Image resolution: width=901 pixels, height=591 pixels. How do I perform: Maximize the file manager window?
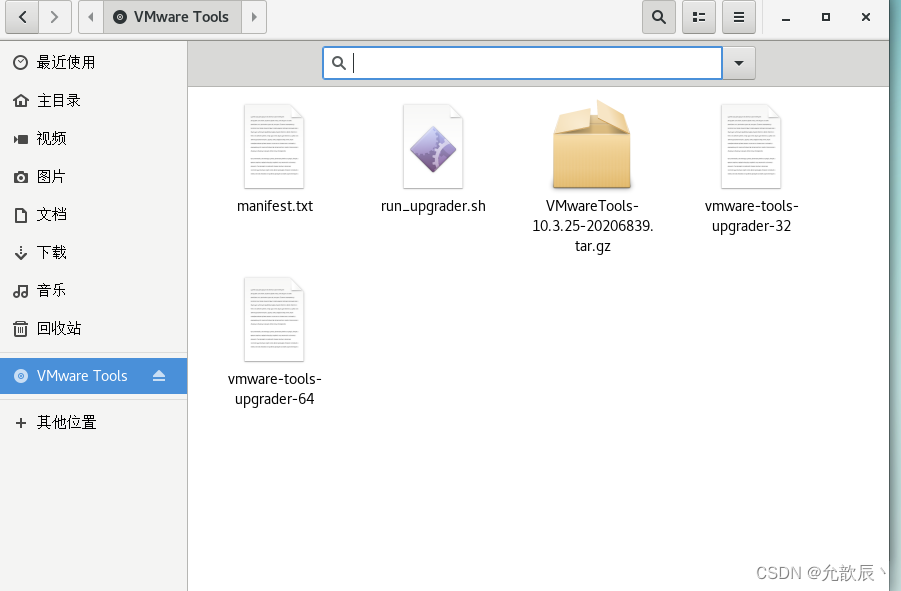(x=826, y=17)
